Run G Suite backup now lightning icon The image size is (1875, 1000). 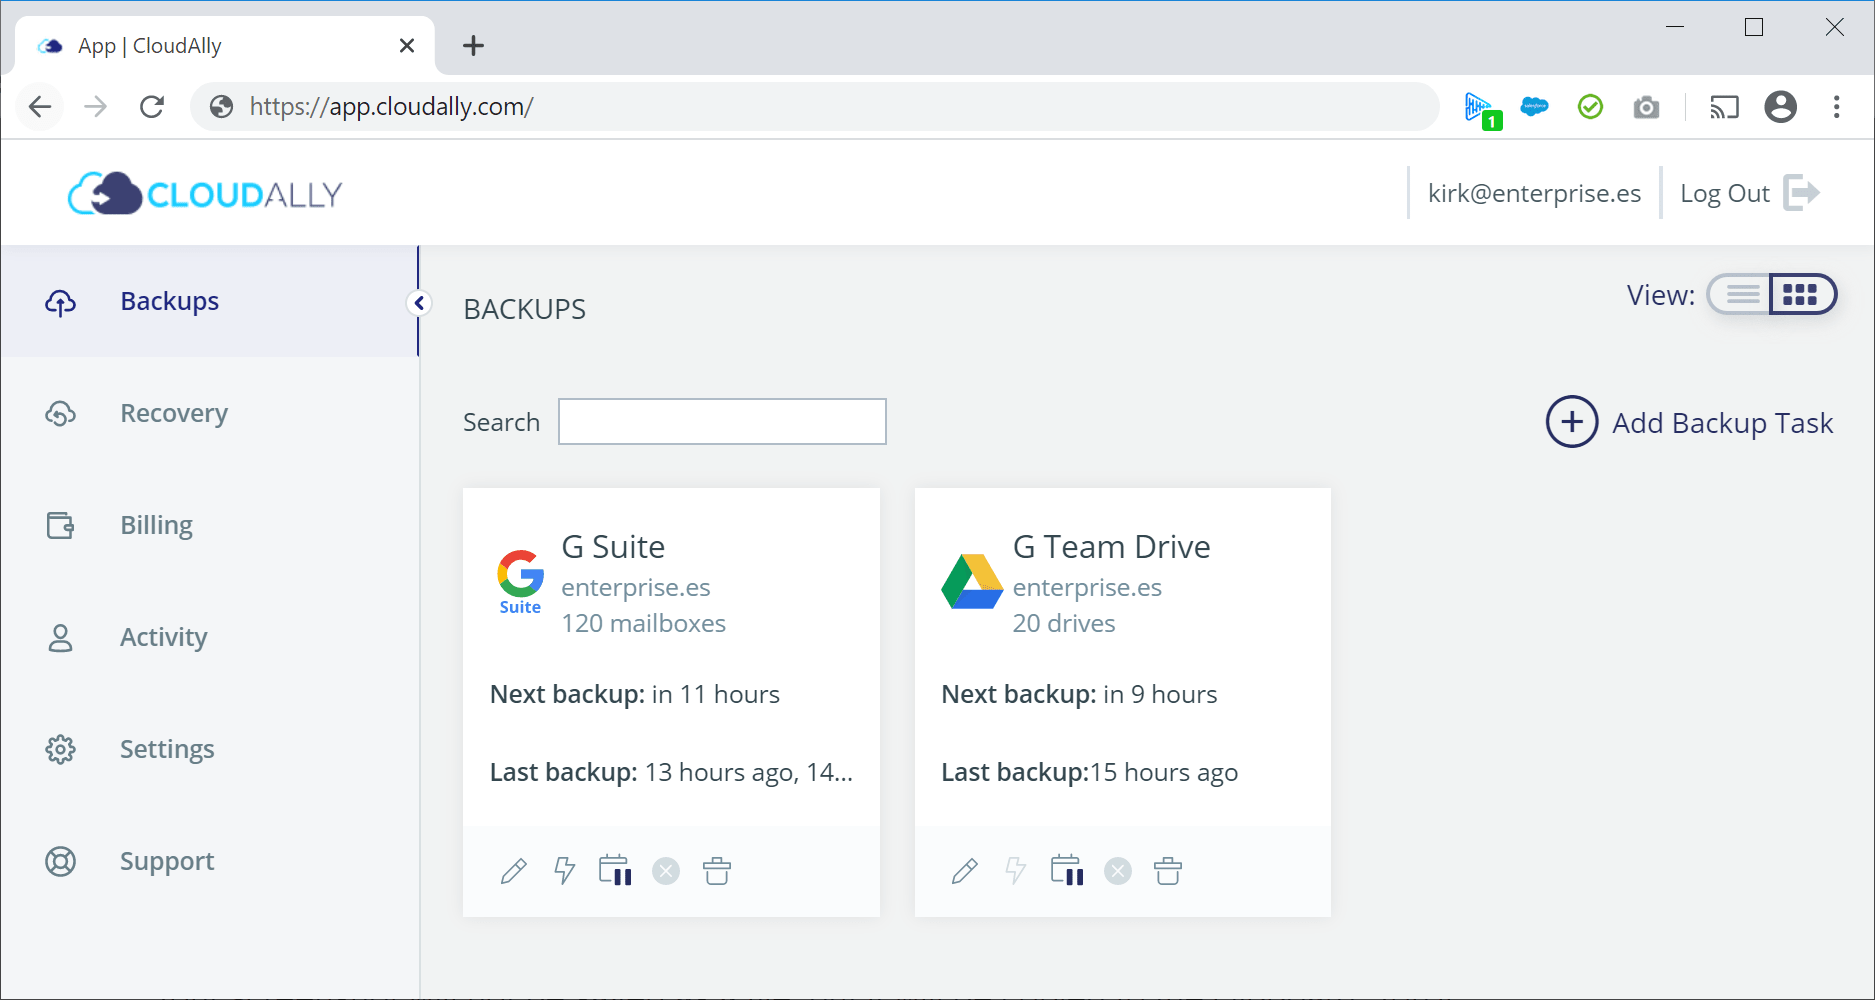[565, 871]
